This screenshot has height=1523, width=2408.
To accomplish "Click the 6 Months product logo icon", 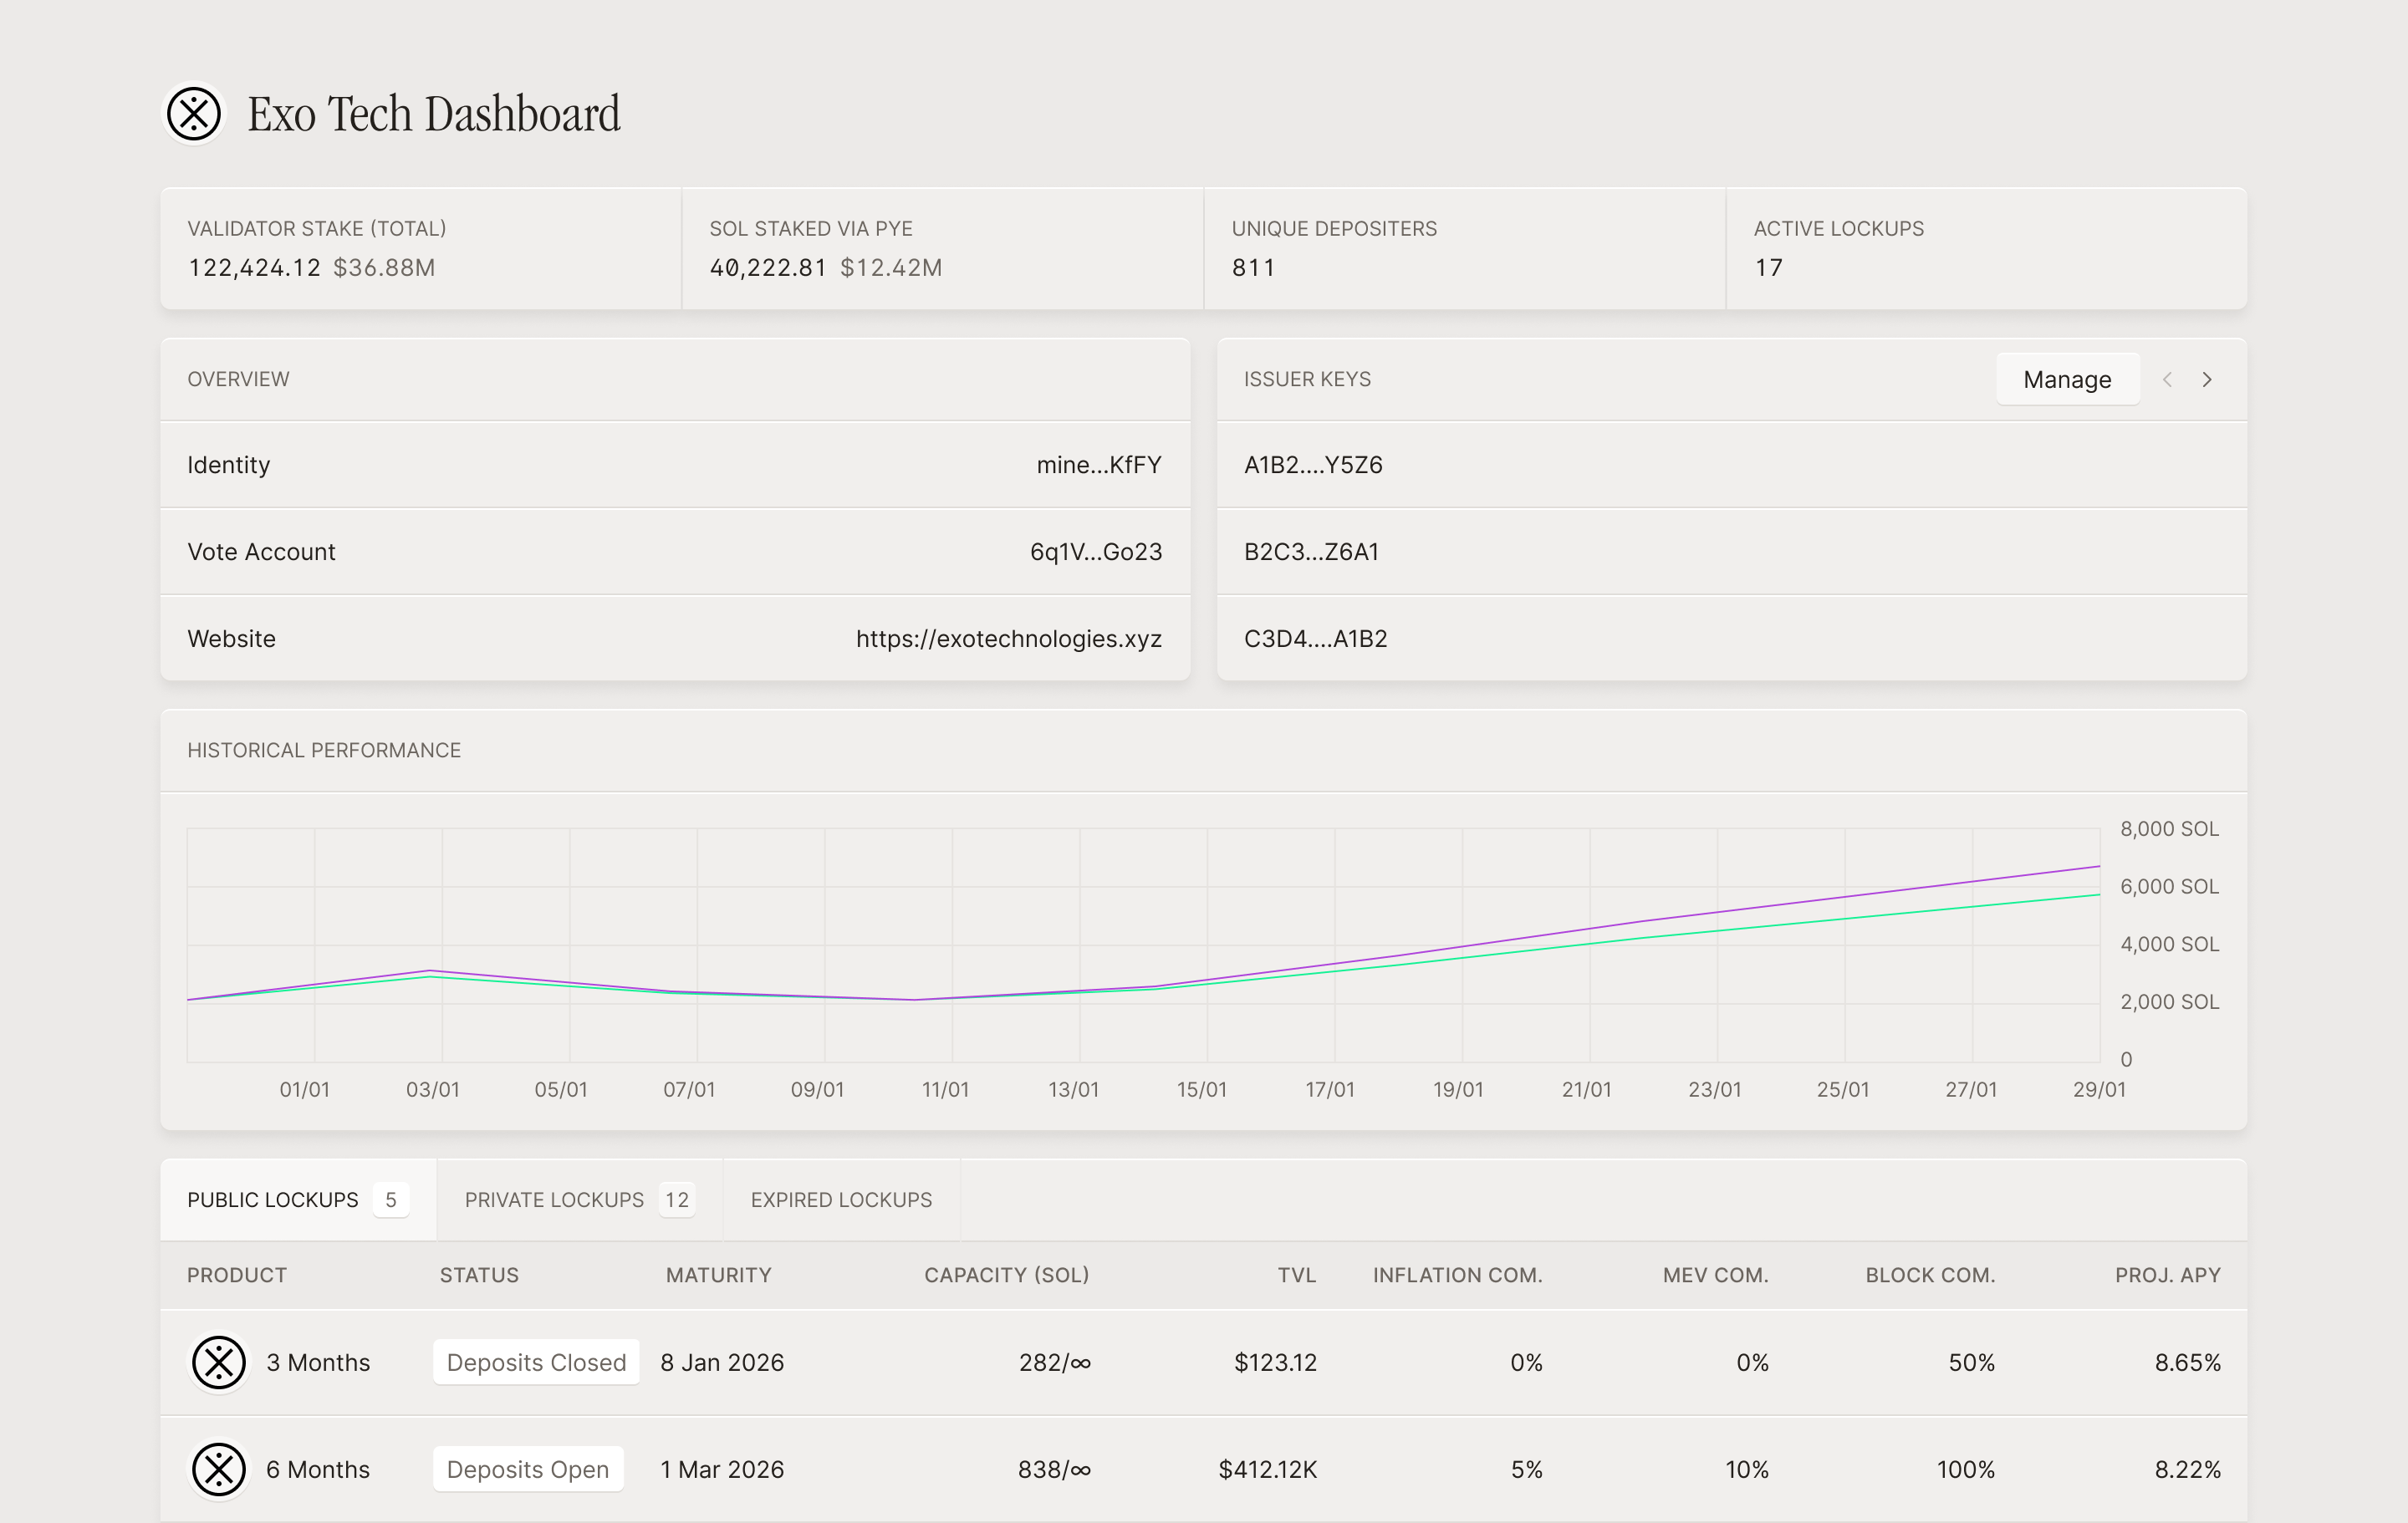I will pos(219,1469).
